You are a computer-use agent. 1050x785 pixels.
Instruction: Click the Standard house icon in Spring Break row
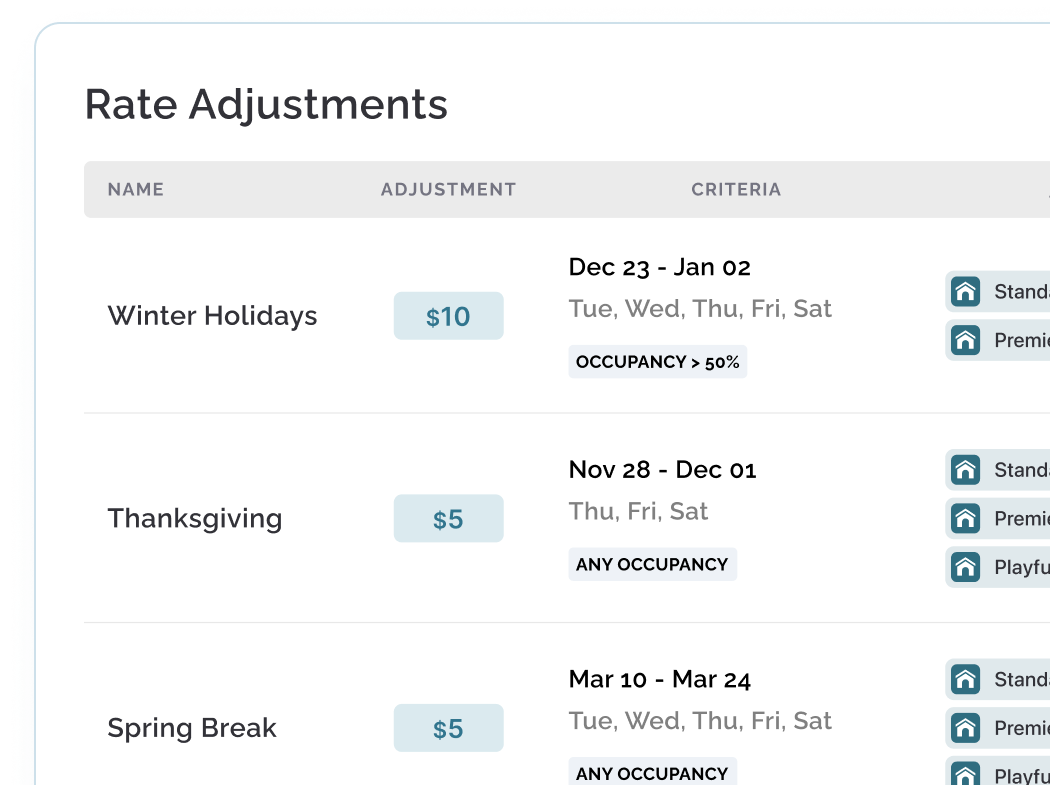[965, 679]
